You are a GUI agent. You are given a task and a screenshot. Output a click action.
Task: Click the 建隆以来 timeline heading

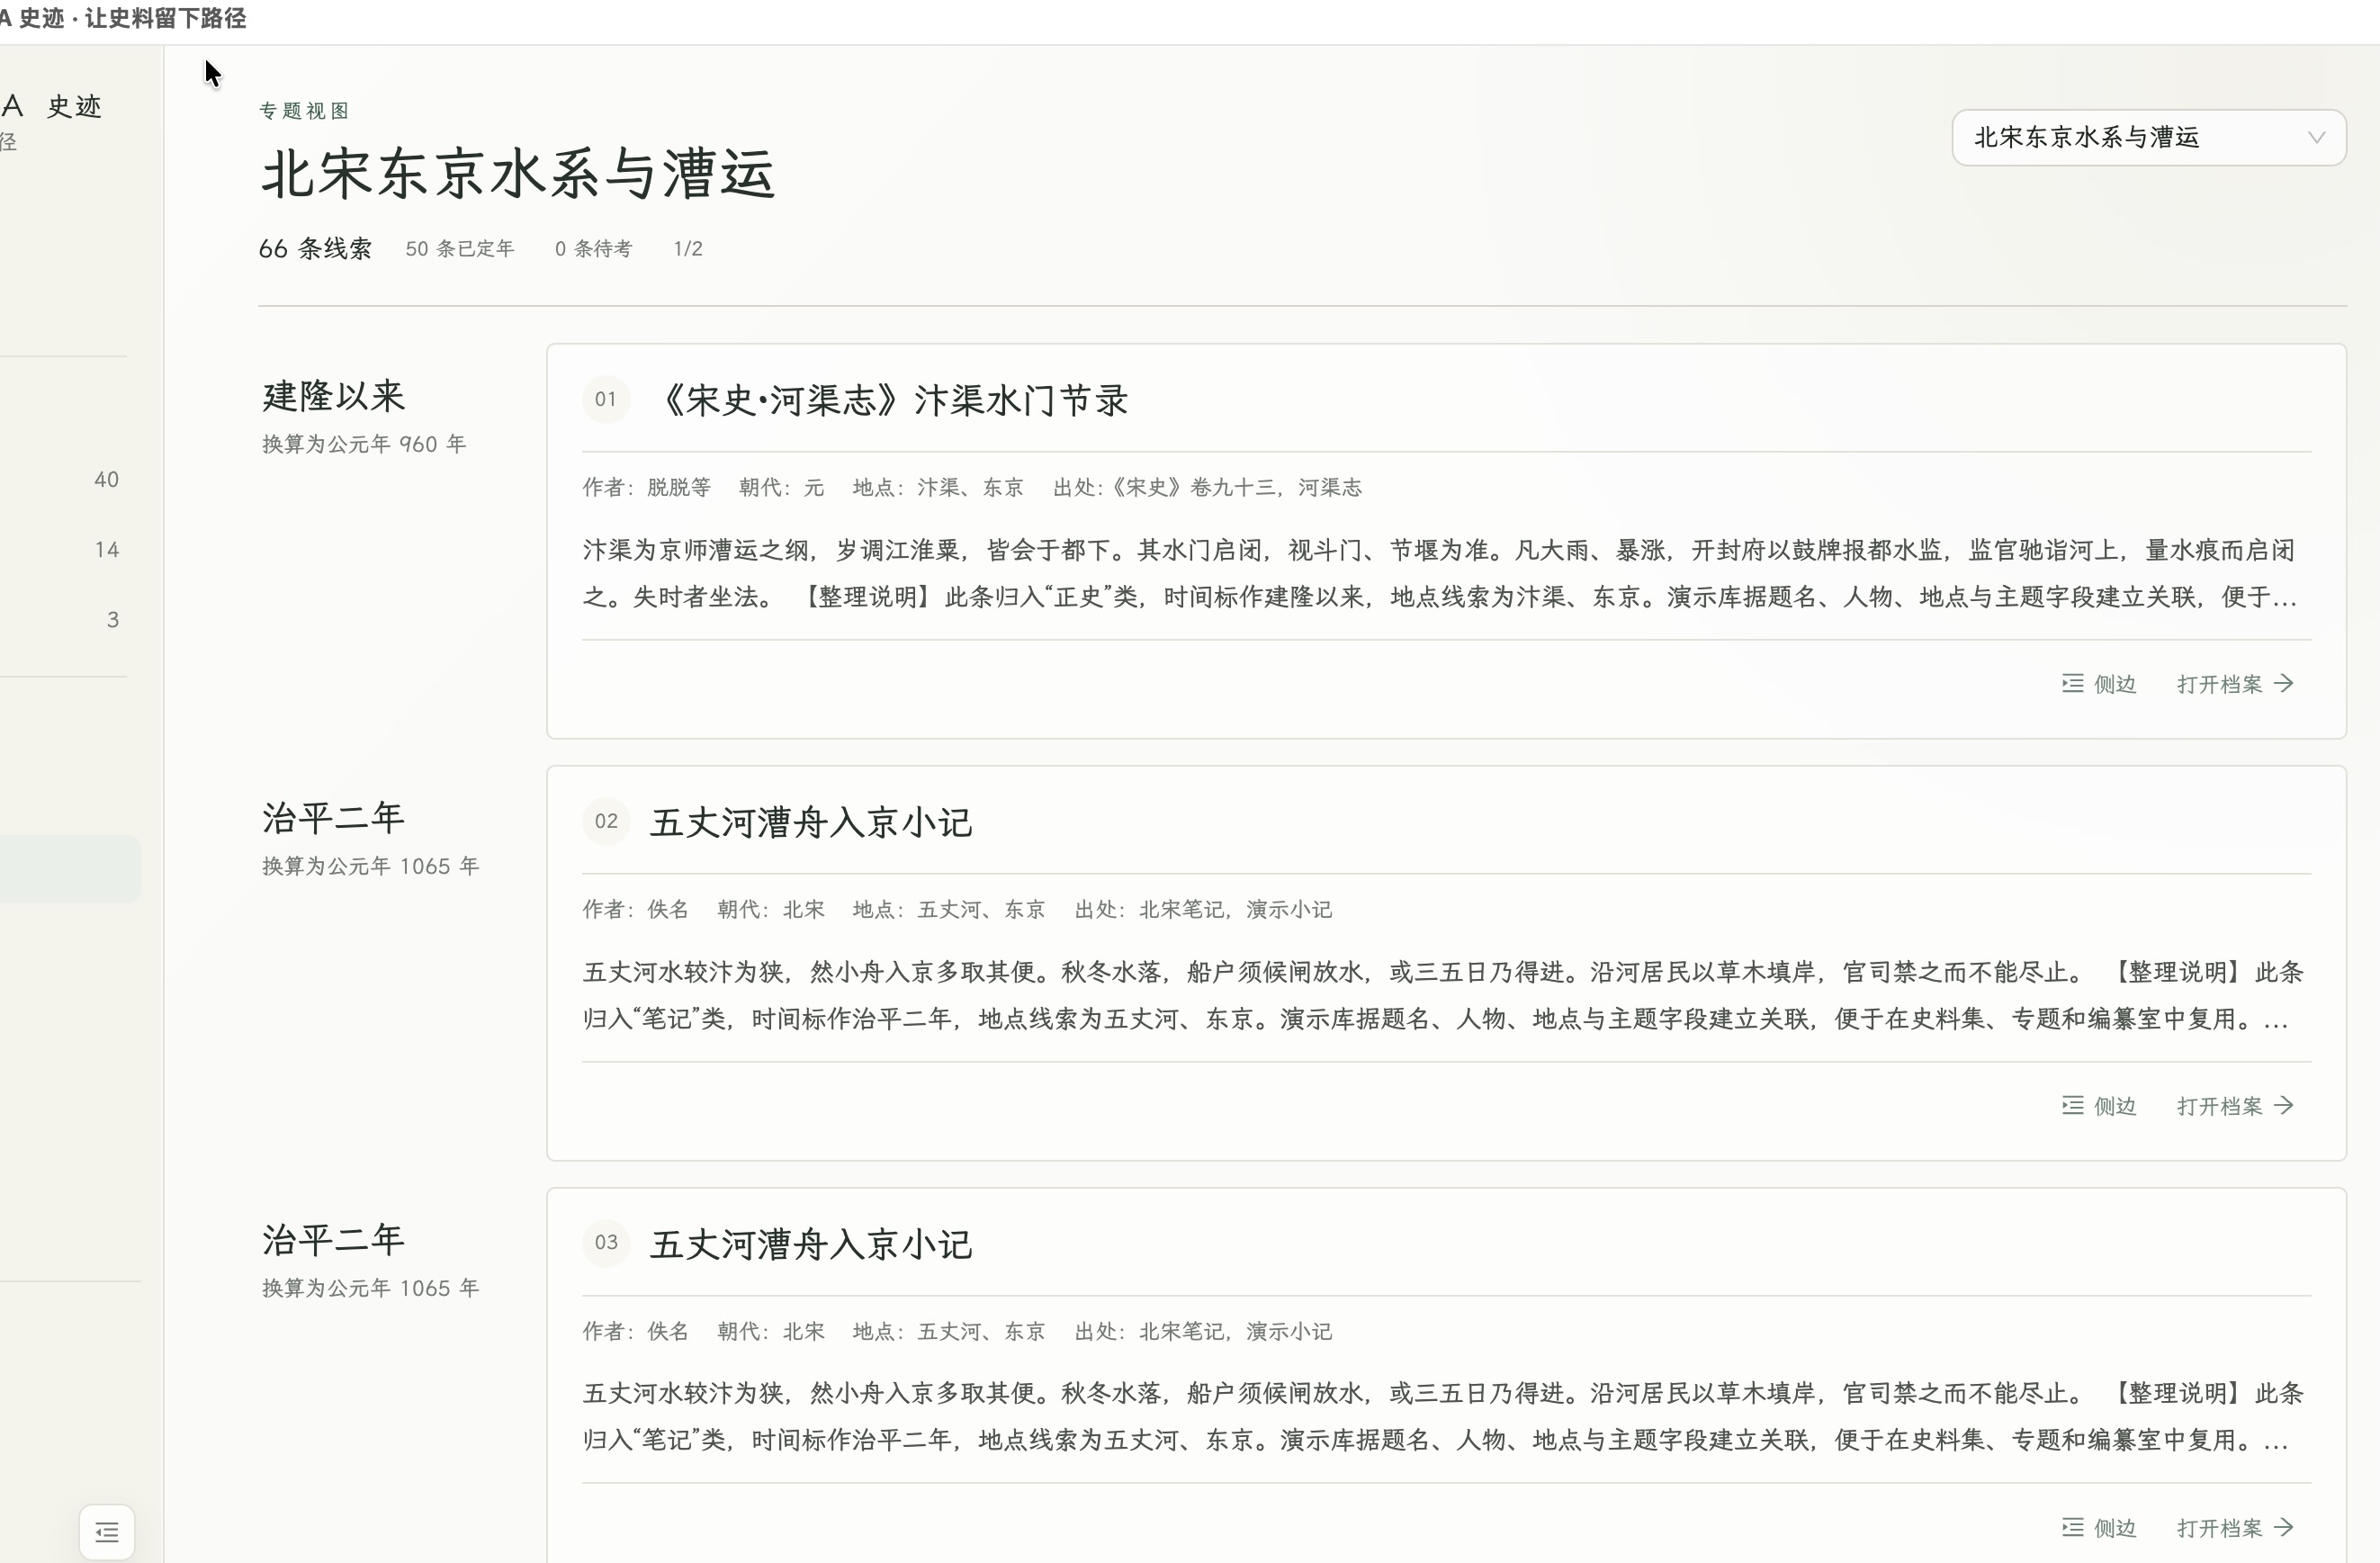point(334,396)
